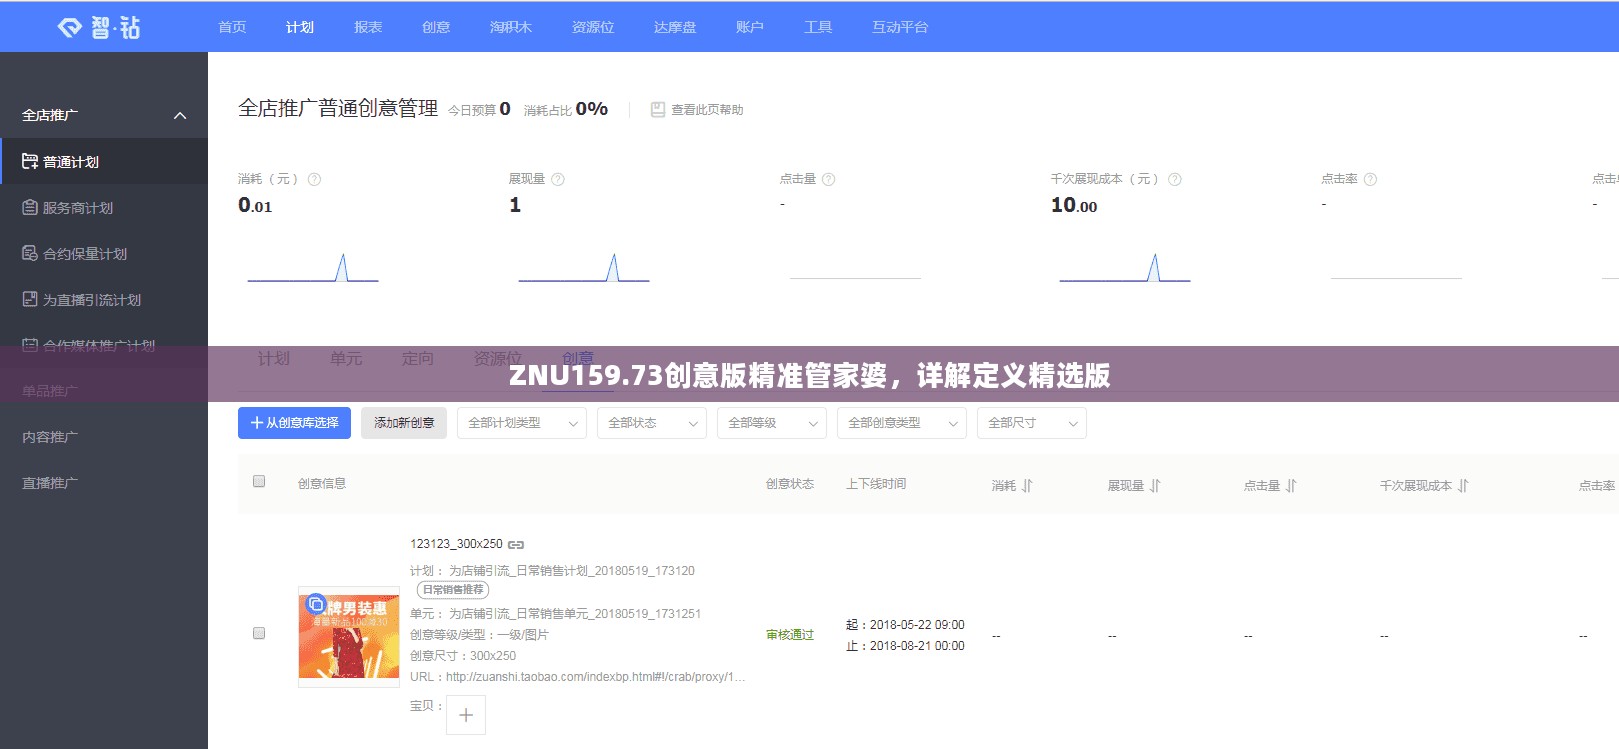
Task: Open 全部等级 dropdown
Action: pyautogui.click(x=772, y=423)
